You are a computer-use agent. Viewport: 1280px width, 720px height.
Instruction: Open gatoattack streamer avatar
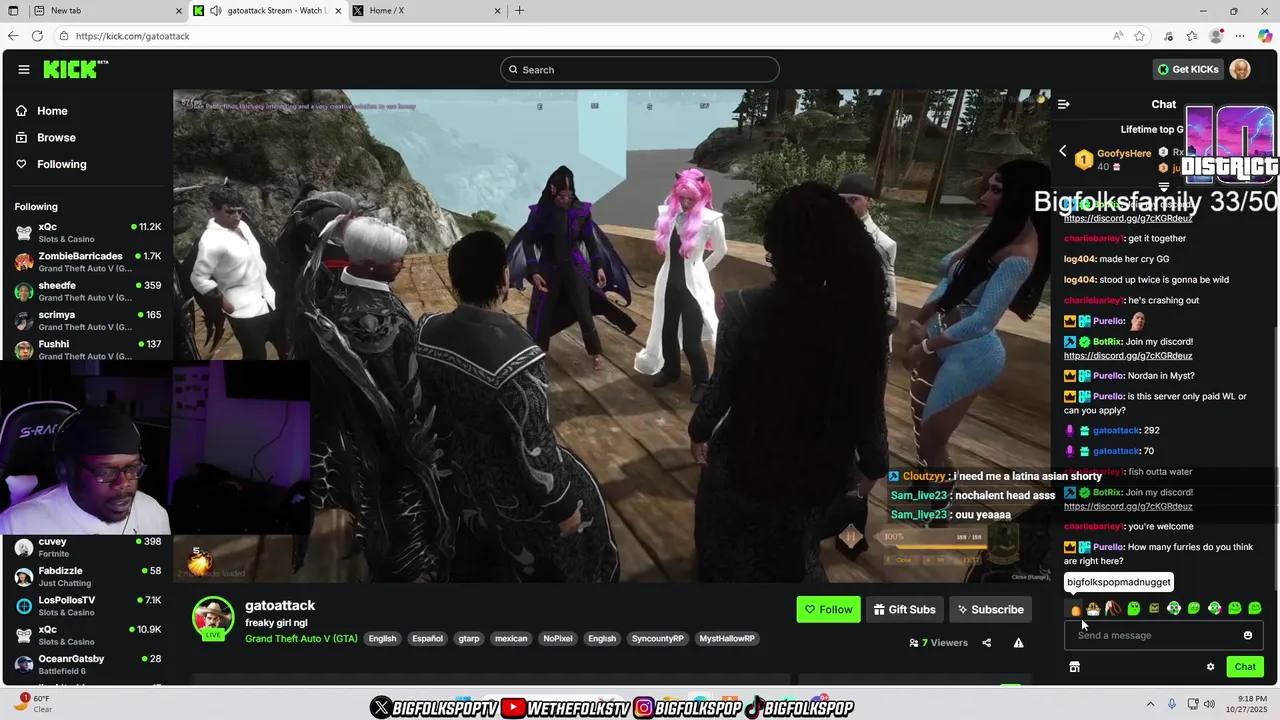click(213, 617)
